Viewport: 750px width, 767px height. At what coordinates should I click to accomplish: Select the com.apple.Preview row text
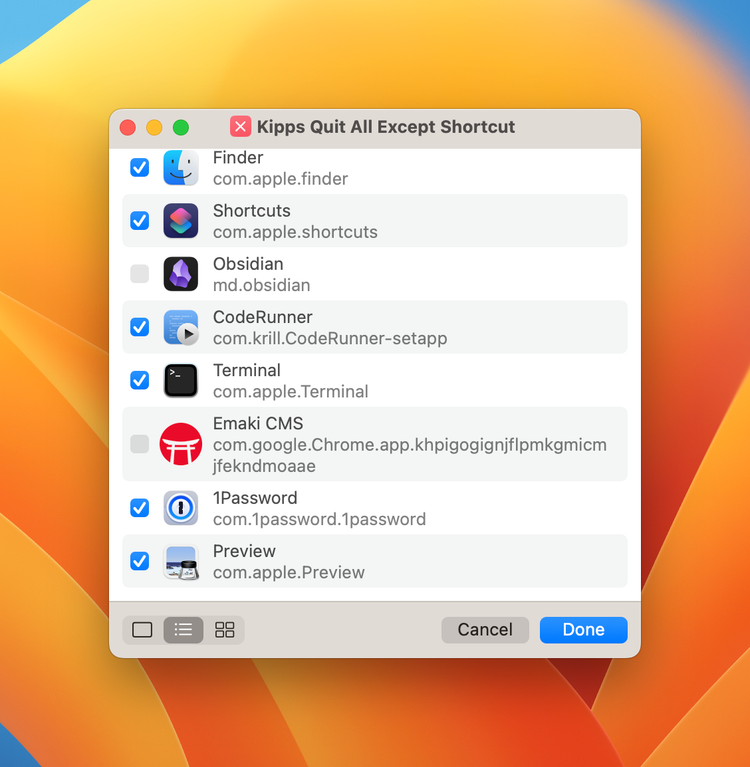click(x=289, y=572)
